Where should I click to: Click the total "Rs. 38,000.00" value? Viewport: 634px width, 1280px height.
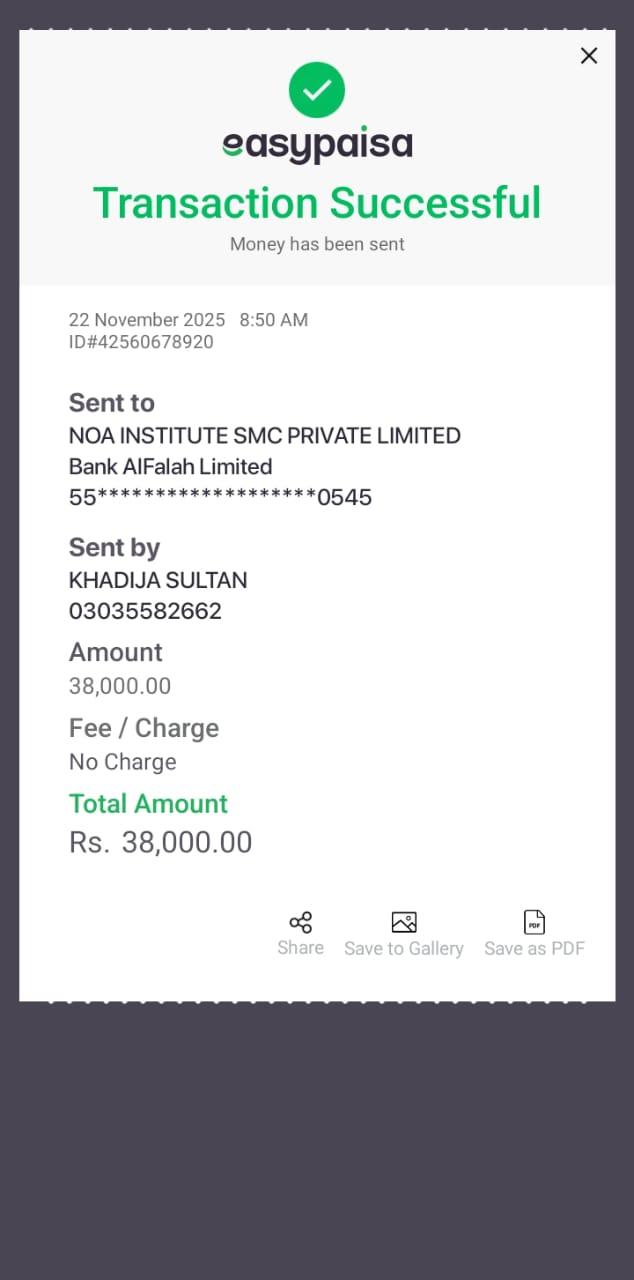(x=160, y=843)
